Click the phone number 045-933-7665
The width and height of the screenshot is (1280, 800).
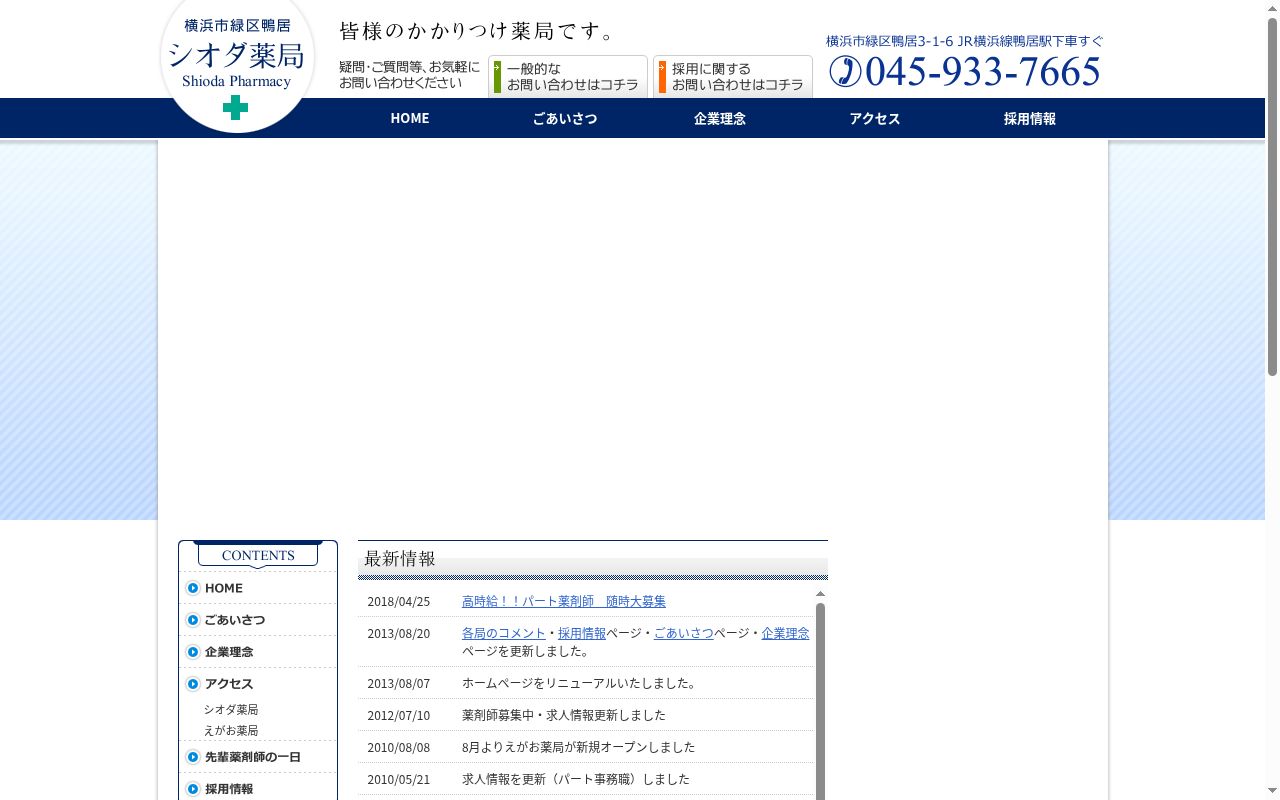coord(983,71)
